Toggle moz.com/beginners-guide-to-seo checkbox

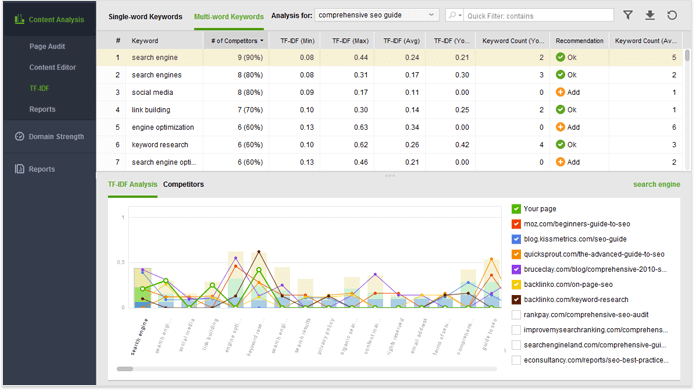[516, 224]
